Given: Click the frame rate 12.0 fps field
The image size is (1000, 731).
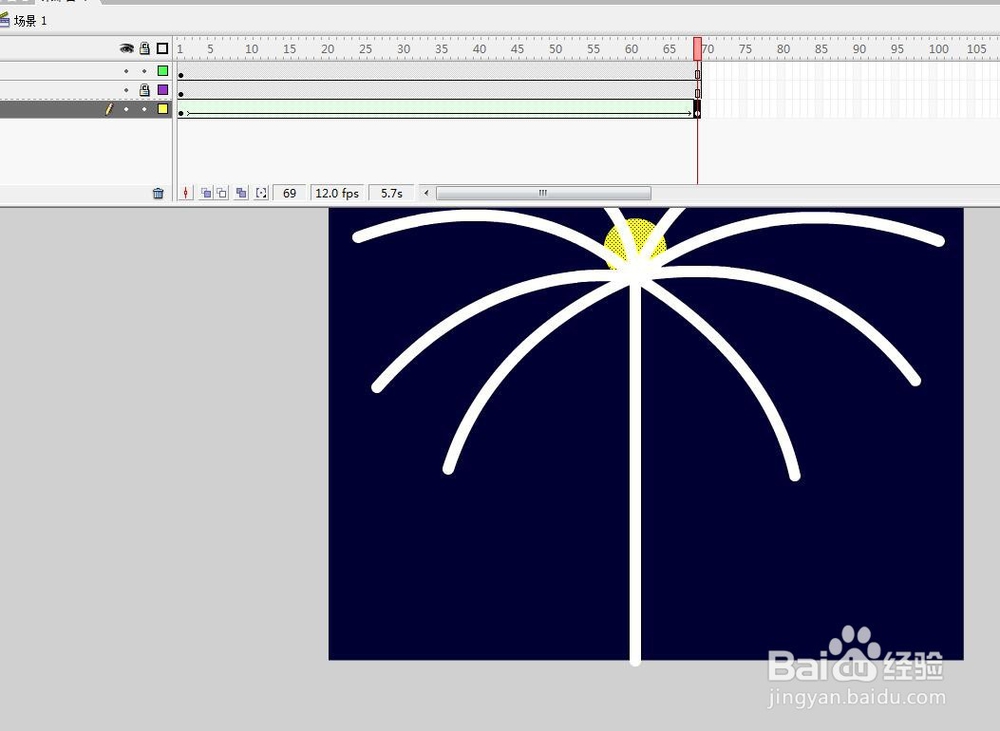Looking at the screenshot, I should click(337, 193).
